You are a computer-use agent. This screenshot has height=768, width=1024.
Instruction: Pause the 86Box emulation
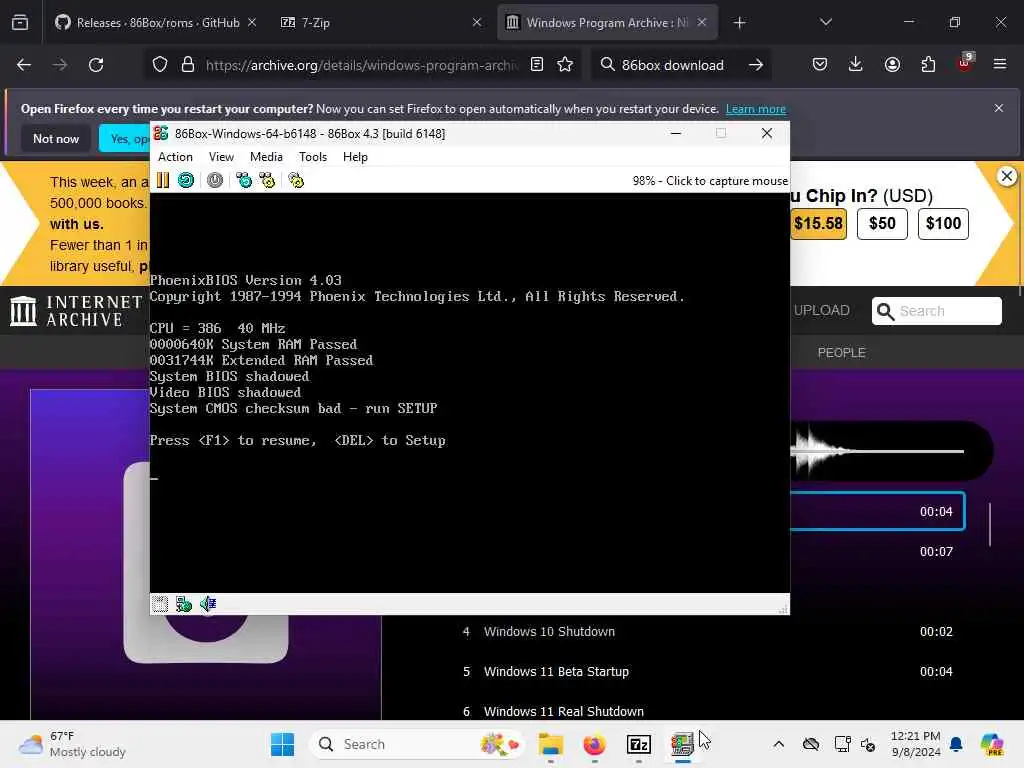pyautogui.click(x=163, y=180)
